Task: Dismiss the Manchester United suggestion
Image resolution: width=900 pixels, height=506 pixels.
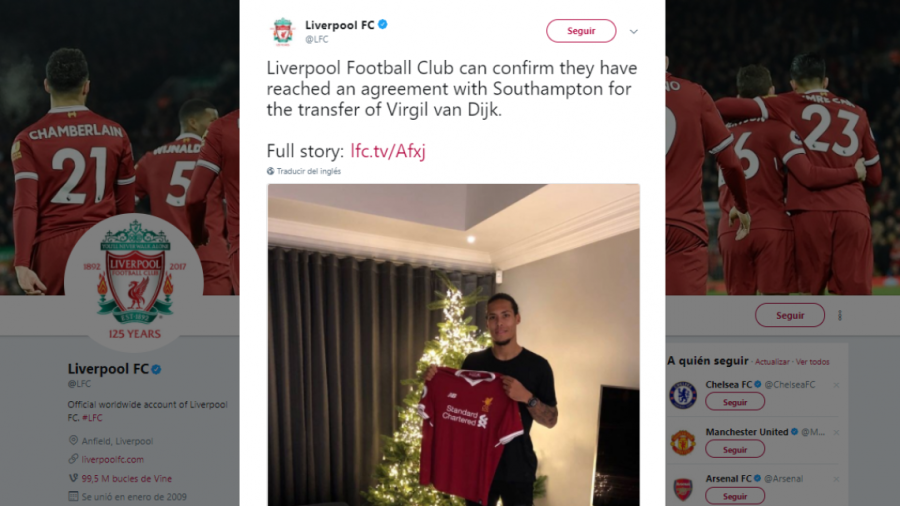Action: 837,432
